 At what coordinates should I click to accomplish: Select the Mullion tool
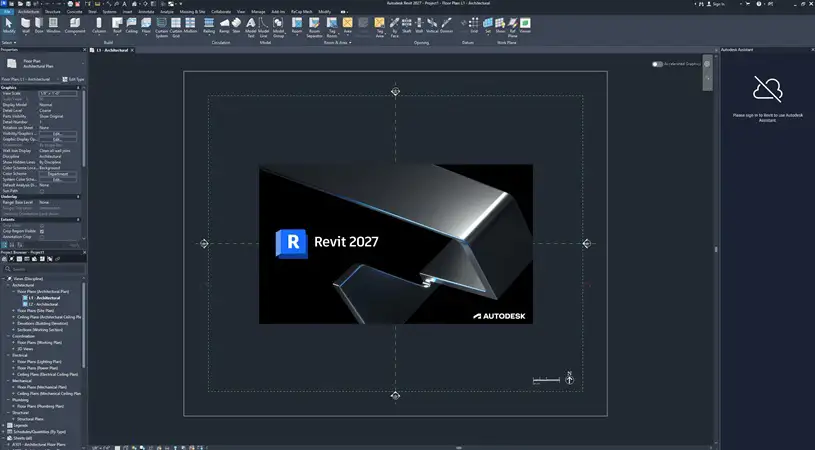[x=190, y=25]
